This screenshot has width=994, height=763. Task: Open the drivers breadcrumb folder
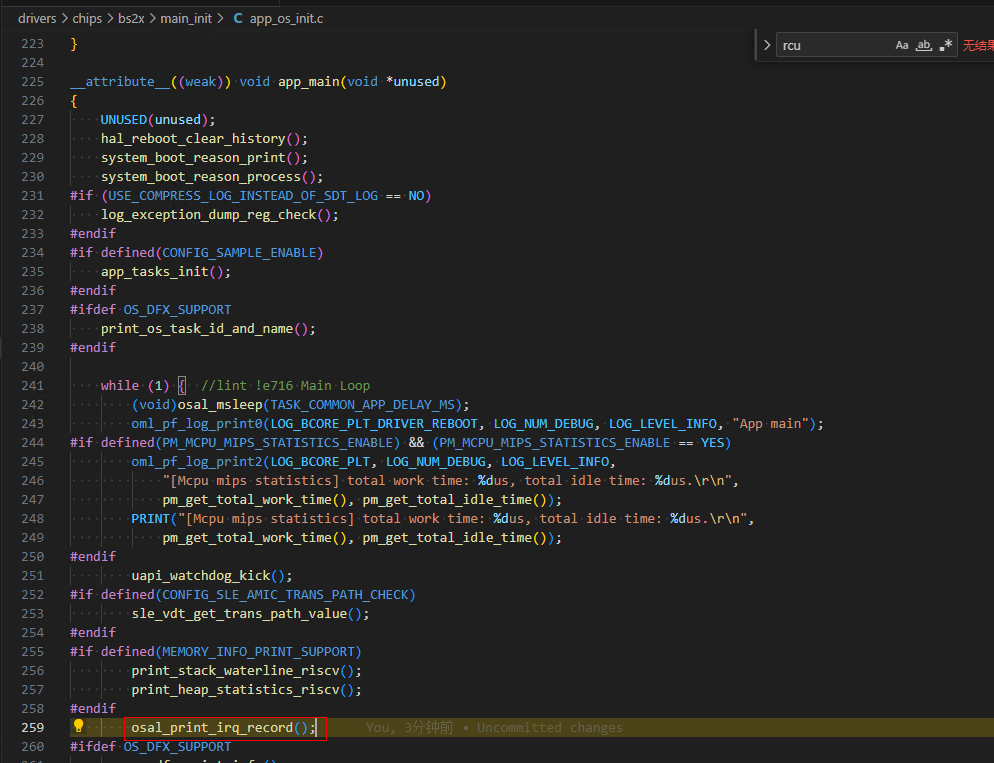(x=37, y=18)
